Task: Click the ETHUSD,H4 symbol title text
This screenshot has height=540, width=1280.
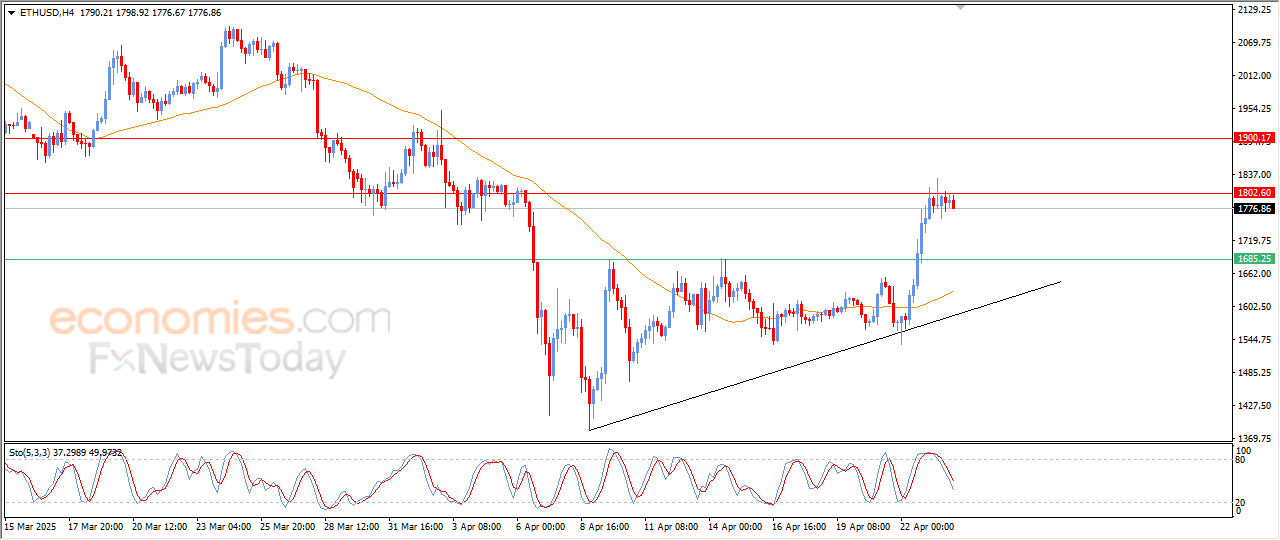Action: tap(46, 13)
